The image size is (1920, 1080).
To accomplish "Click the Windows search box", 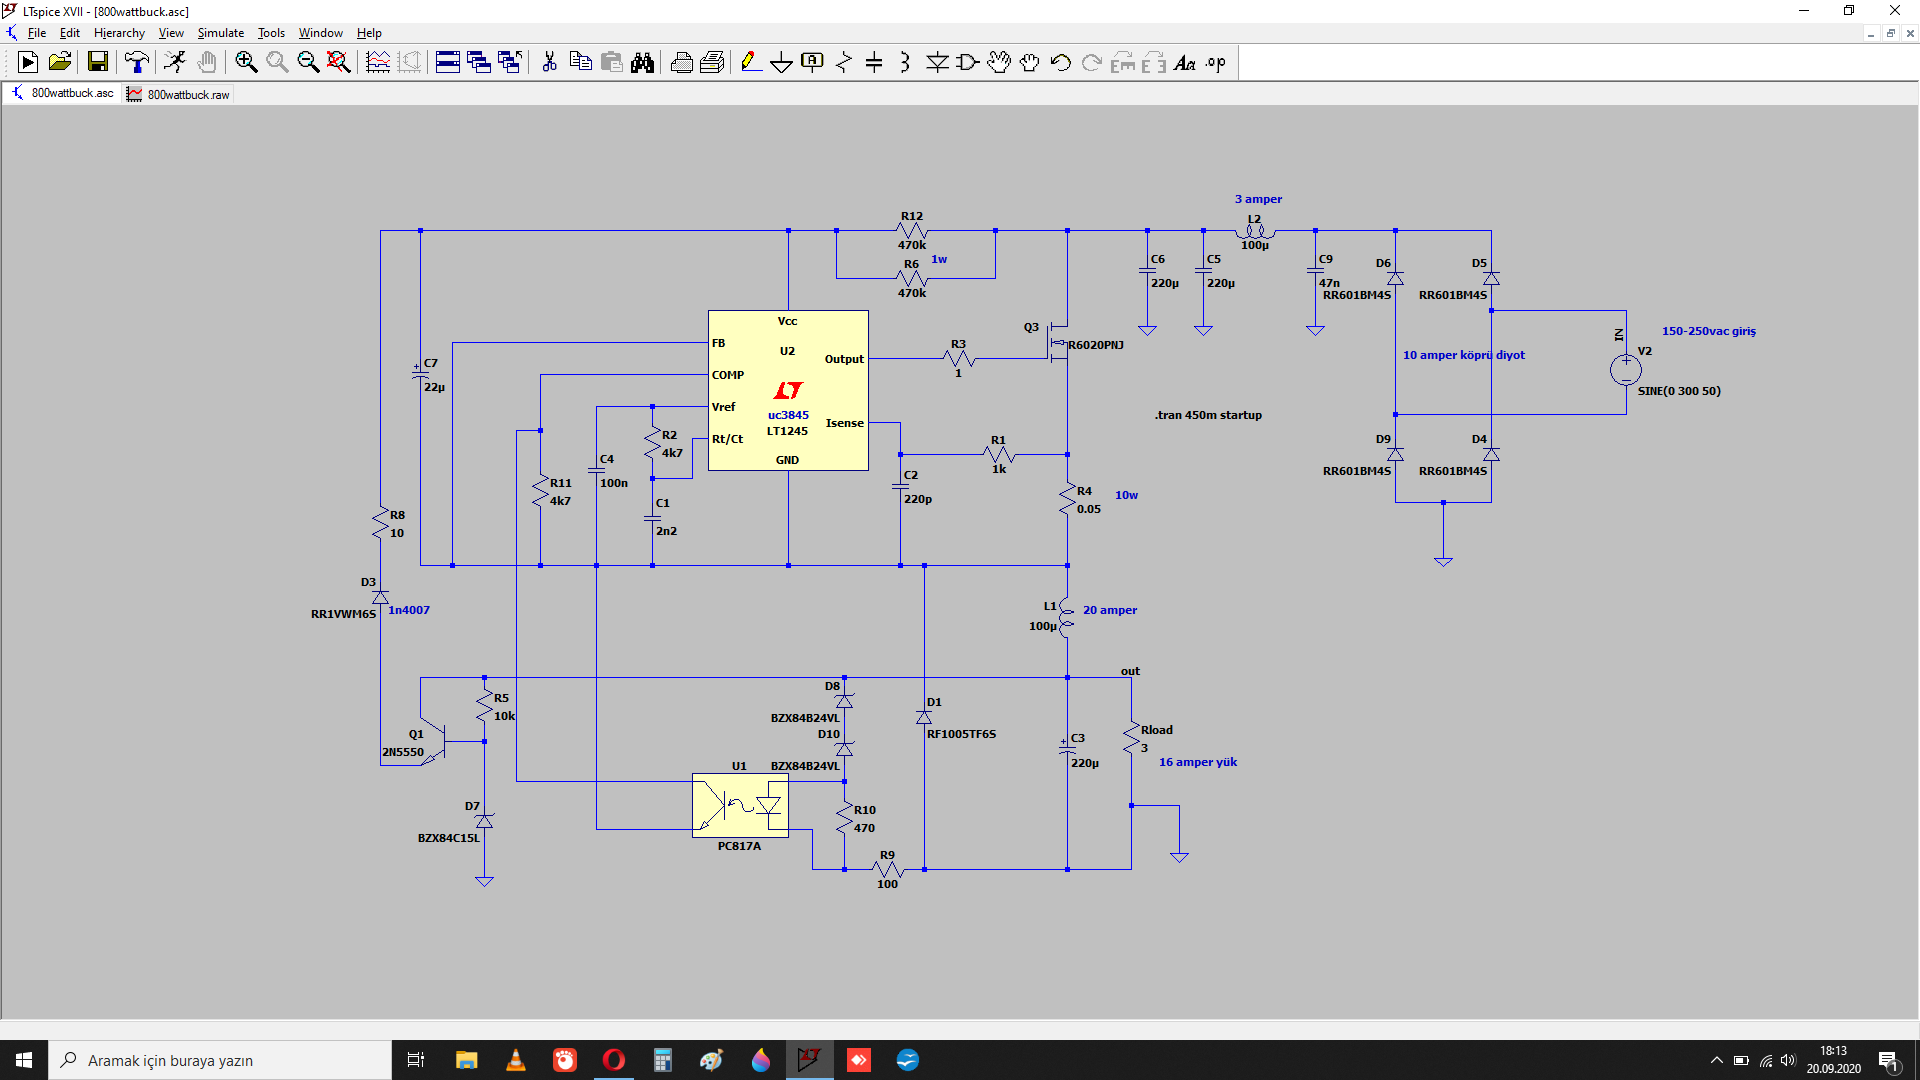I will [x=220, y=1060].
